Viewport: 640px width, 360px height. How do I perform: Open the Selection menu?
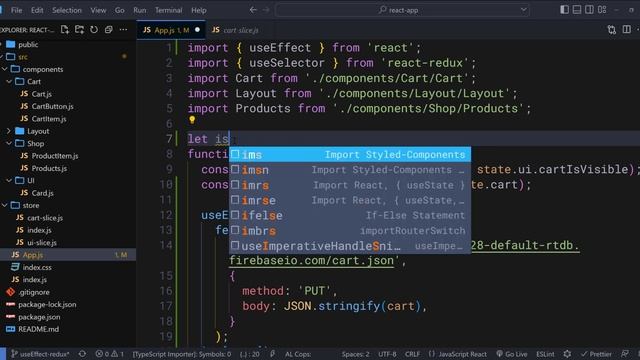pyautogui.click(x=67, y=10)
